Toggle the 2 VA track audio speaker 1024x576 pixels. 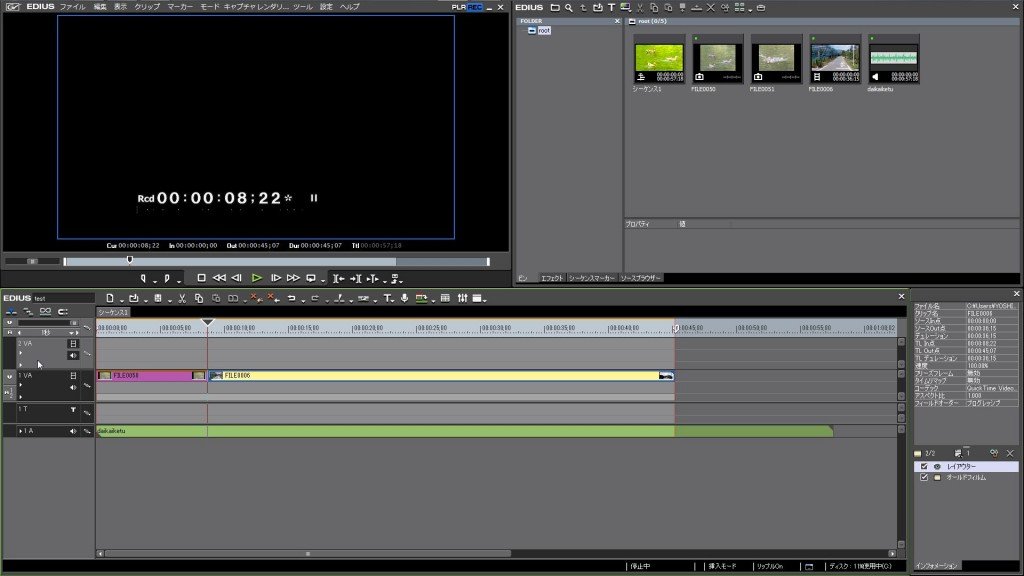click(72, 355)
